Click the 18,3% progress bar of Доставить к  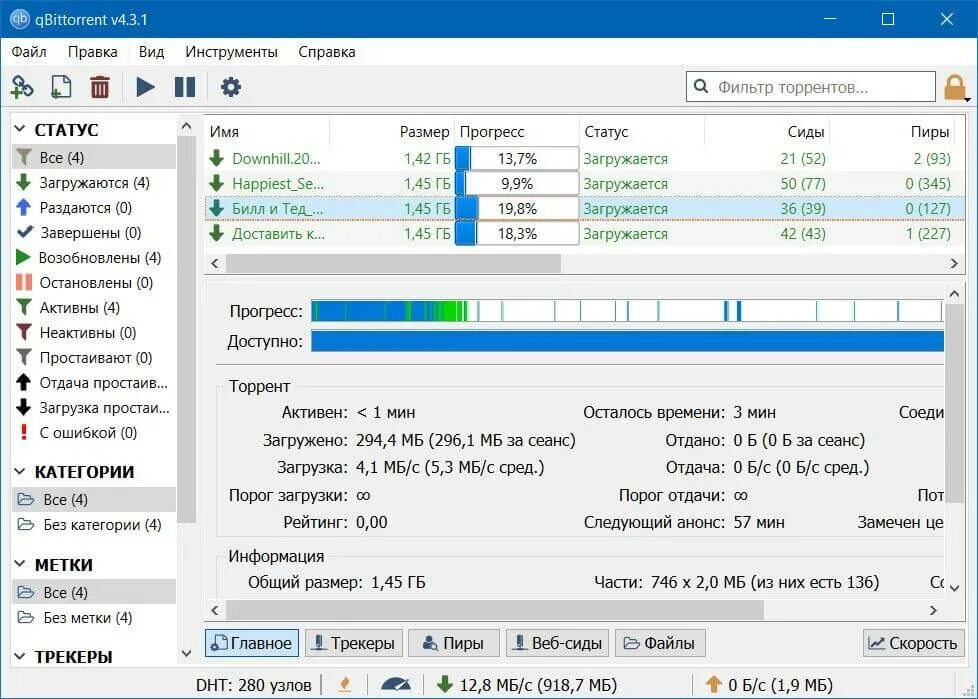tap(517, 233)
